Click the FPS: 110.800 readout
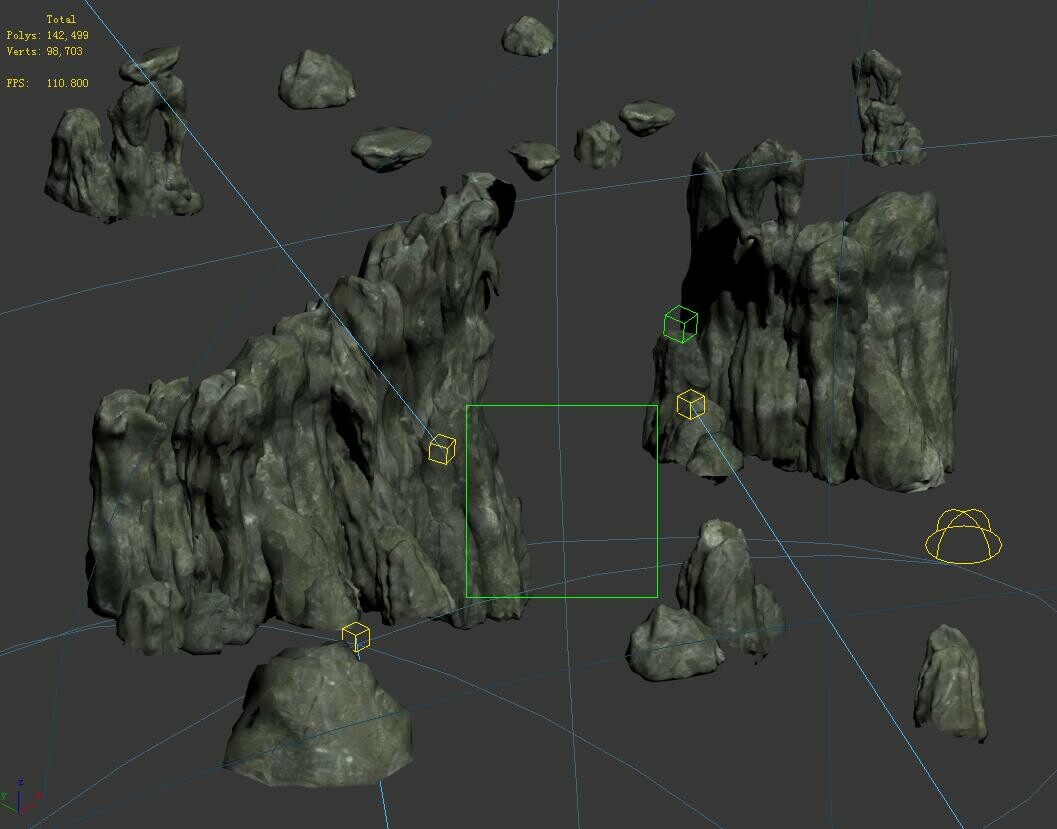This screenshot has width=1057, height=829. 47,83
